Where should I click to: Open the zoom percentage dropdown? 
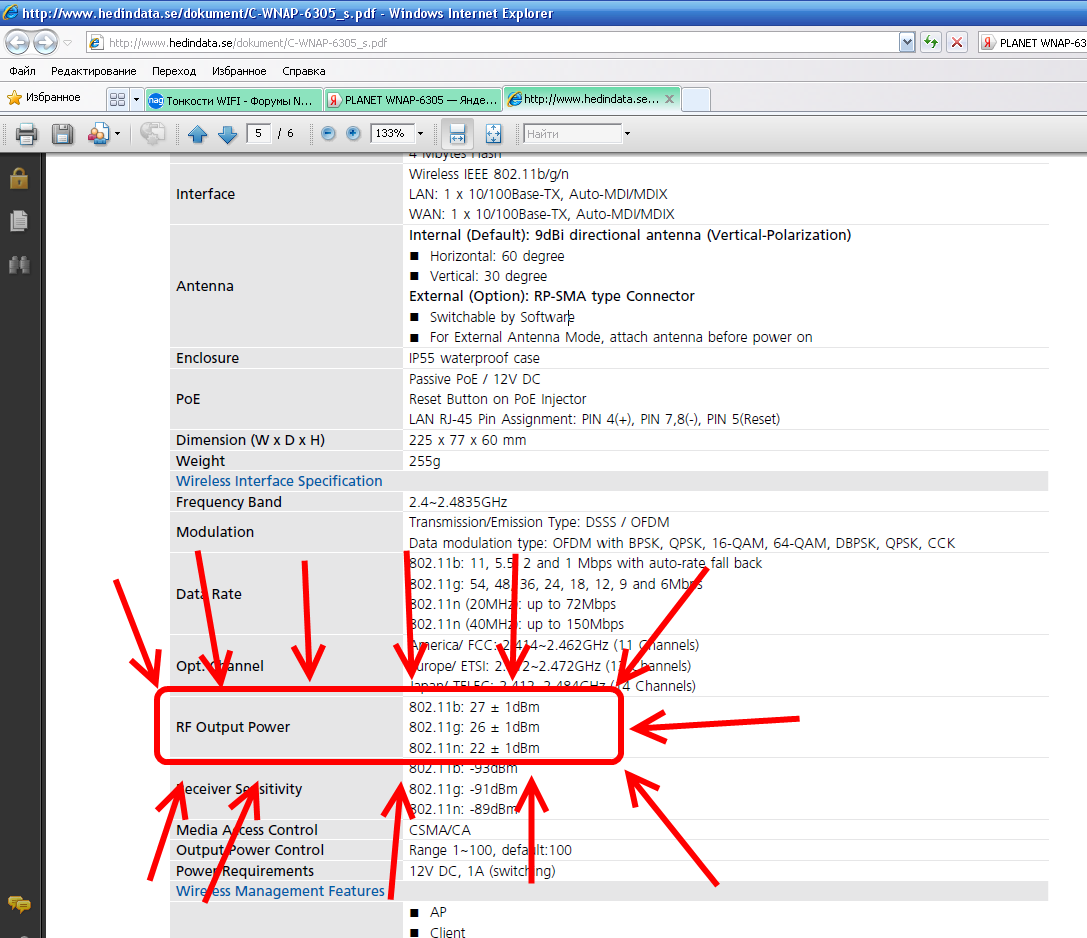click(420, 133)
